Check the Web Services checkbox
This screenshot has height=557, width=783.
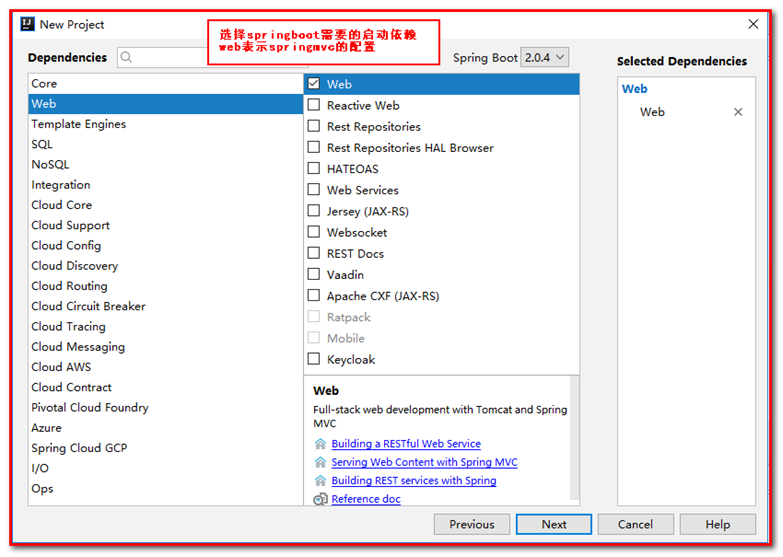tap(314, 190)
